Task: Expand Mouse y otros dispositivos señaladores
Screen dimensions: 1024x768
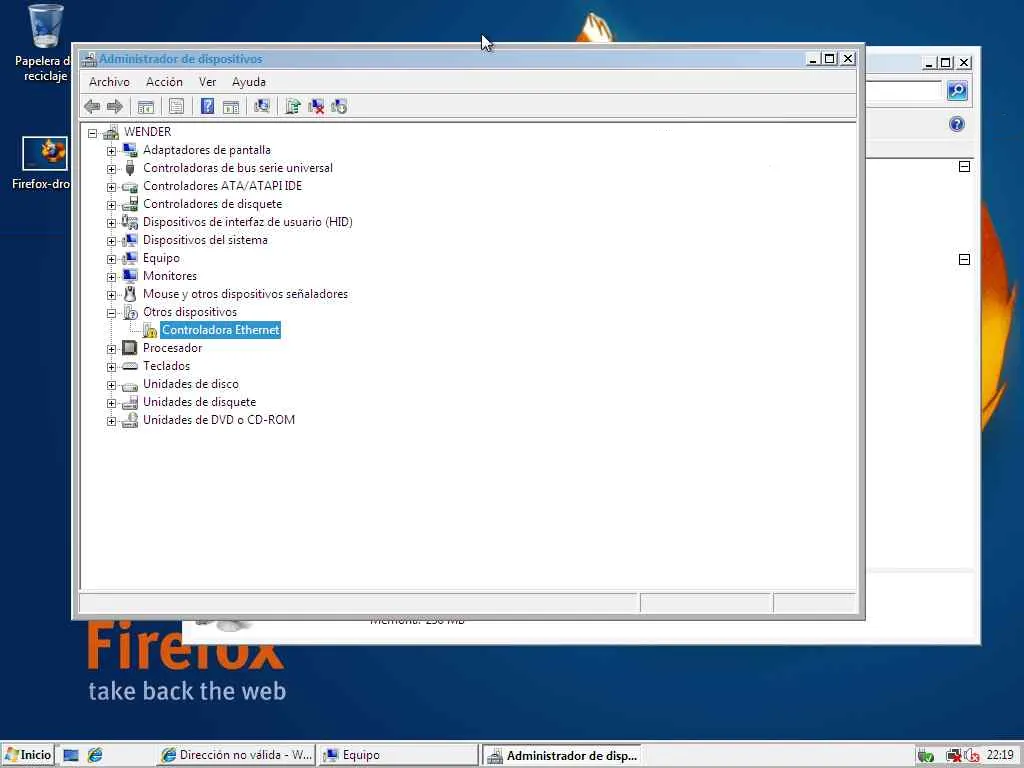Action: pos(112,295)
